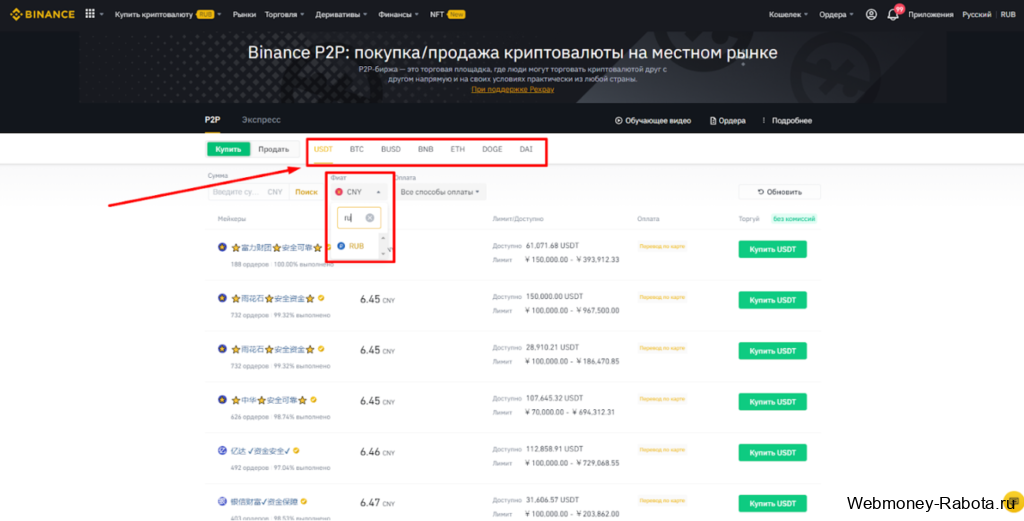Switch to the Продать (Sell) toggle
Screen dimensions: 1024x521
click(274, 150)
